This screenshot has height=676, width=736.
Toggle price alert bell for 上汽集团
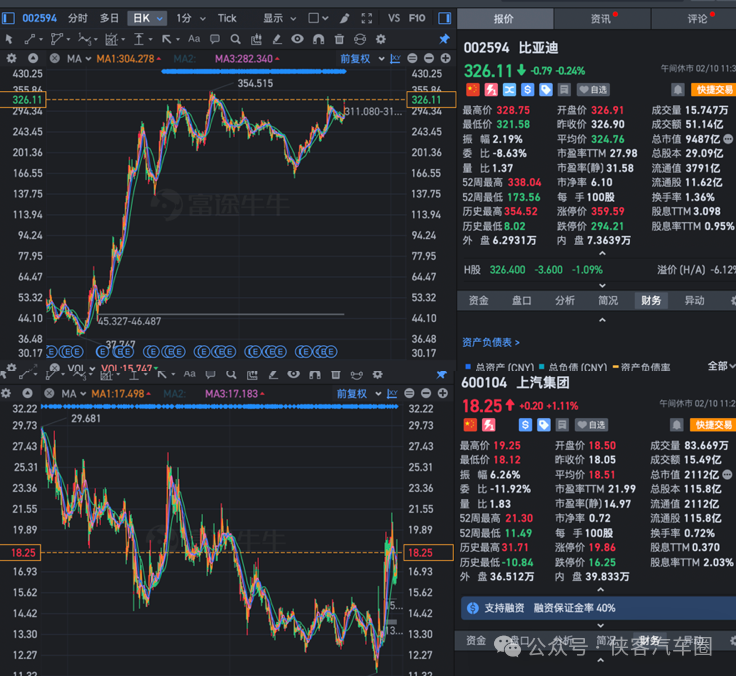pos(676,425)
